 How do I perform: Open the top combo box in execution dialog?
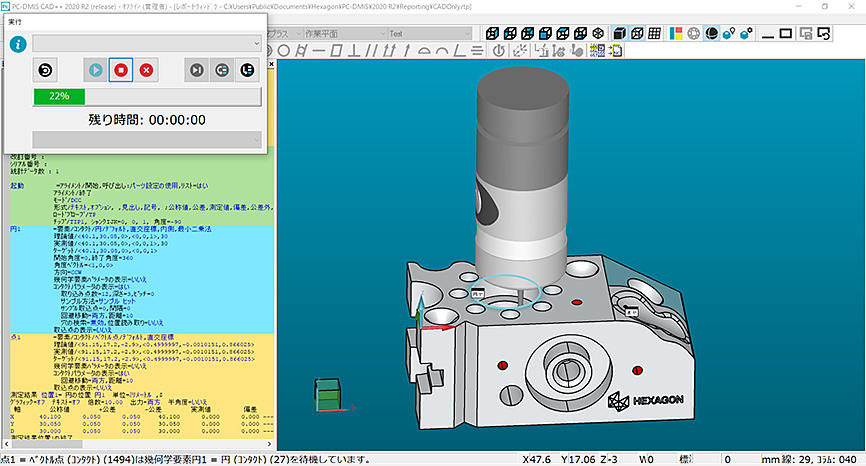(x=147, y=43)
